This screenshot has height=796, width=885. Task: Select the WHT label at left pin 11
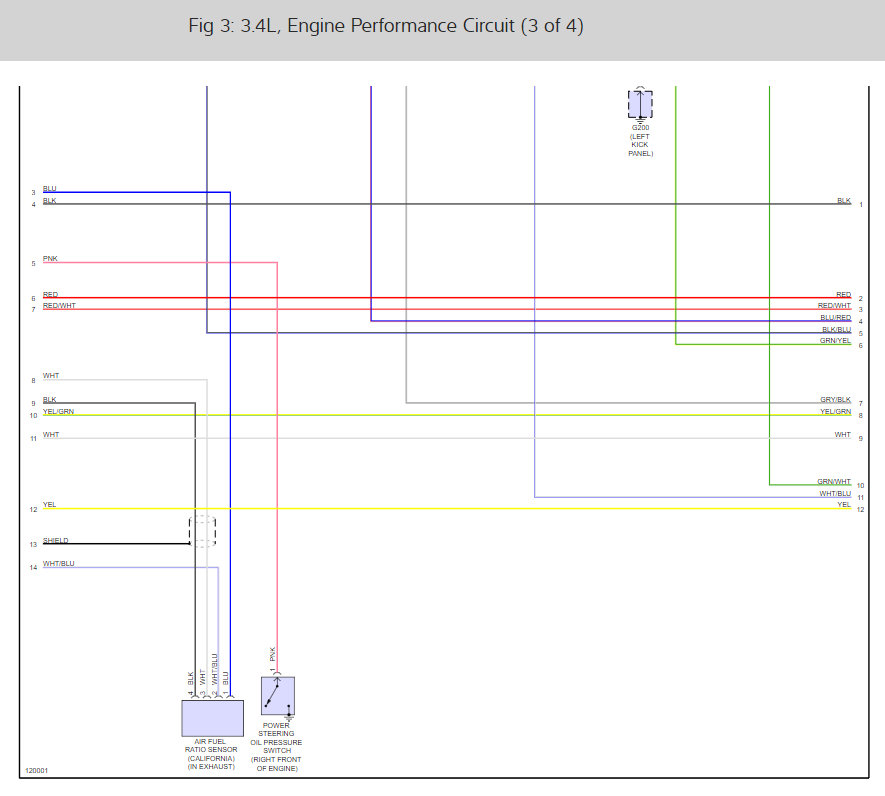click(51, 434)
